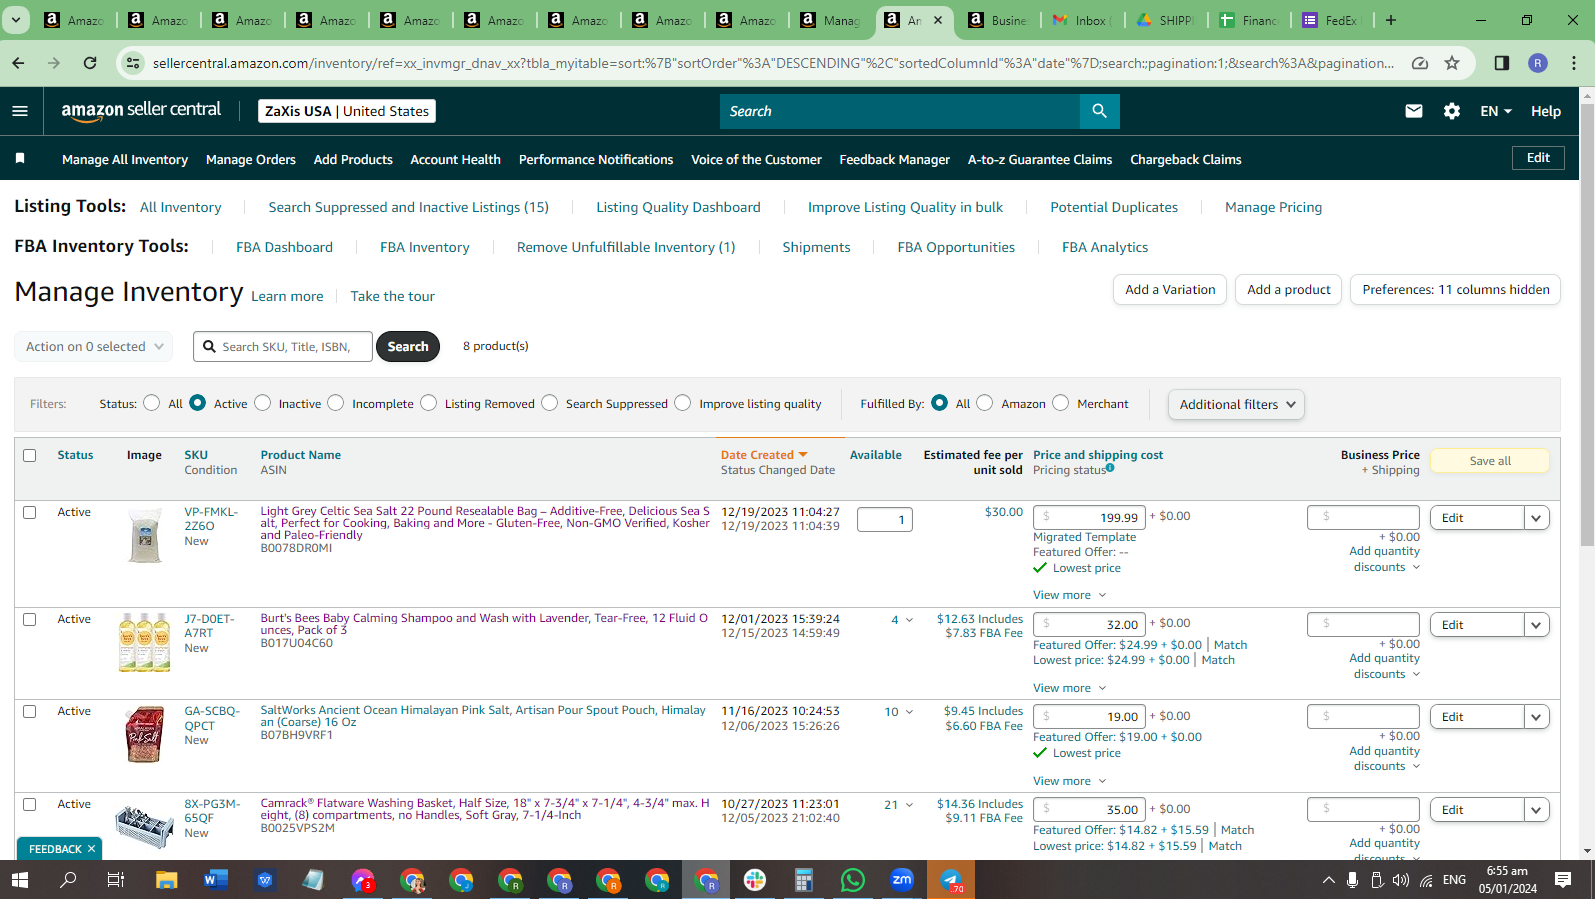1595x899 pixels.
Task: Open Feedback Manager menu item
Action: pyautogui.click(x=895, y=159)
